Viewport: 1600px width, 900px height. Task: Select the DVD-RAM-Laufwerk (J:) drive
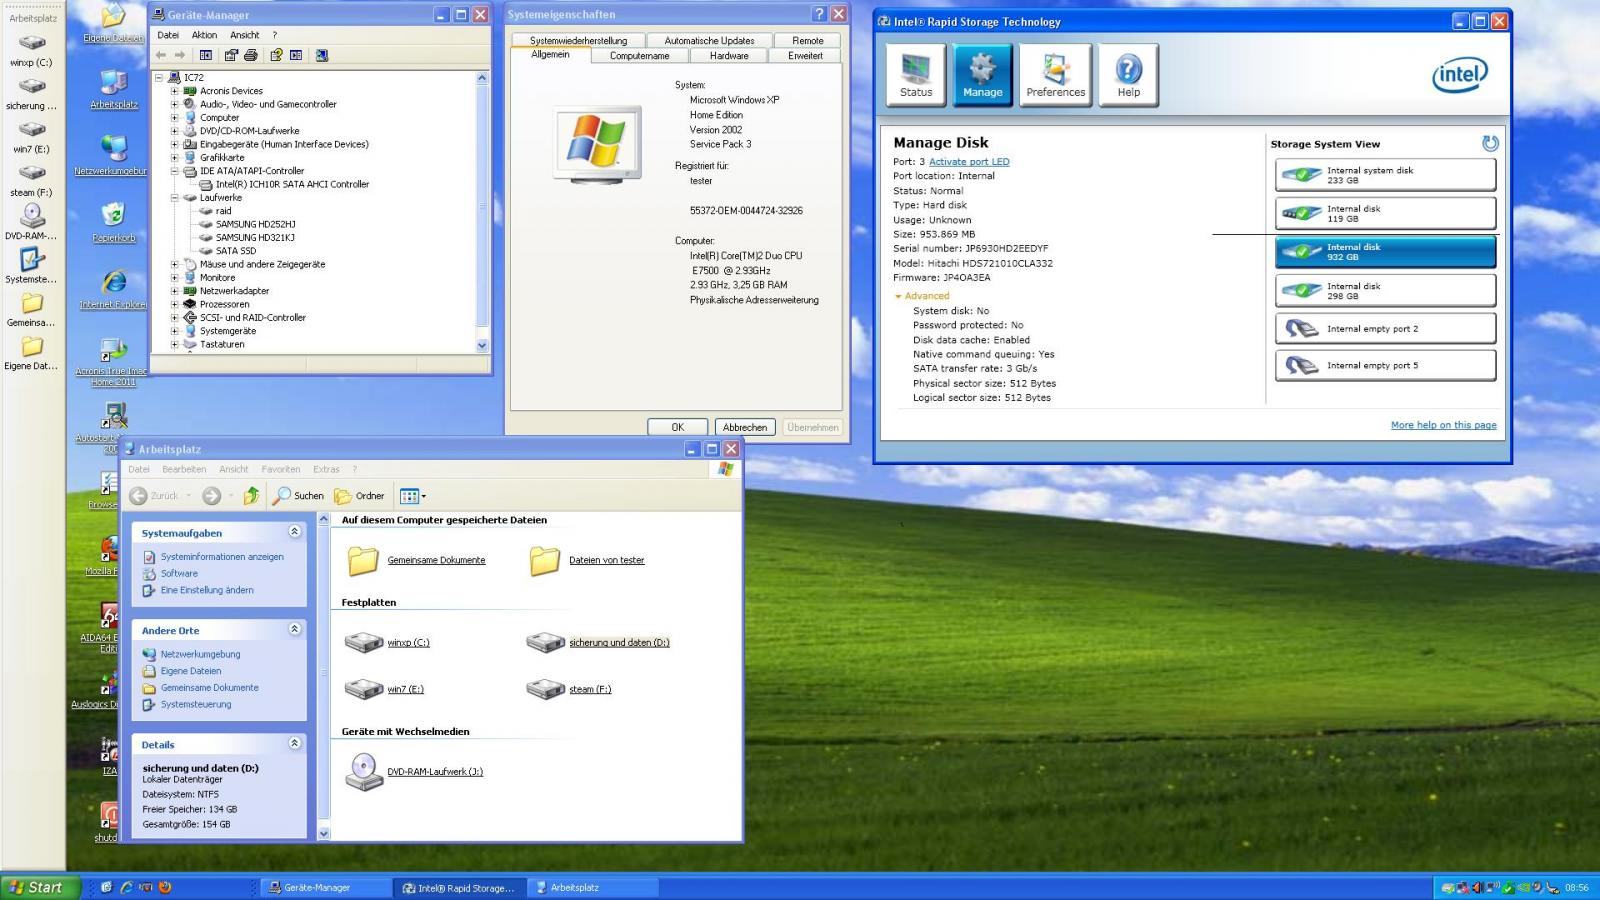(x=414, y=772)
